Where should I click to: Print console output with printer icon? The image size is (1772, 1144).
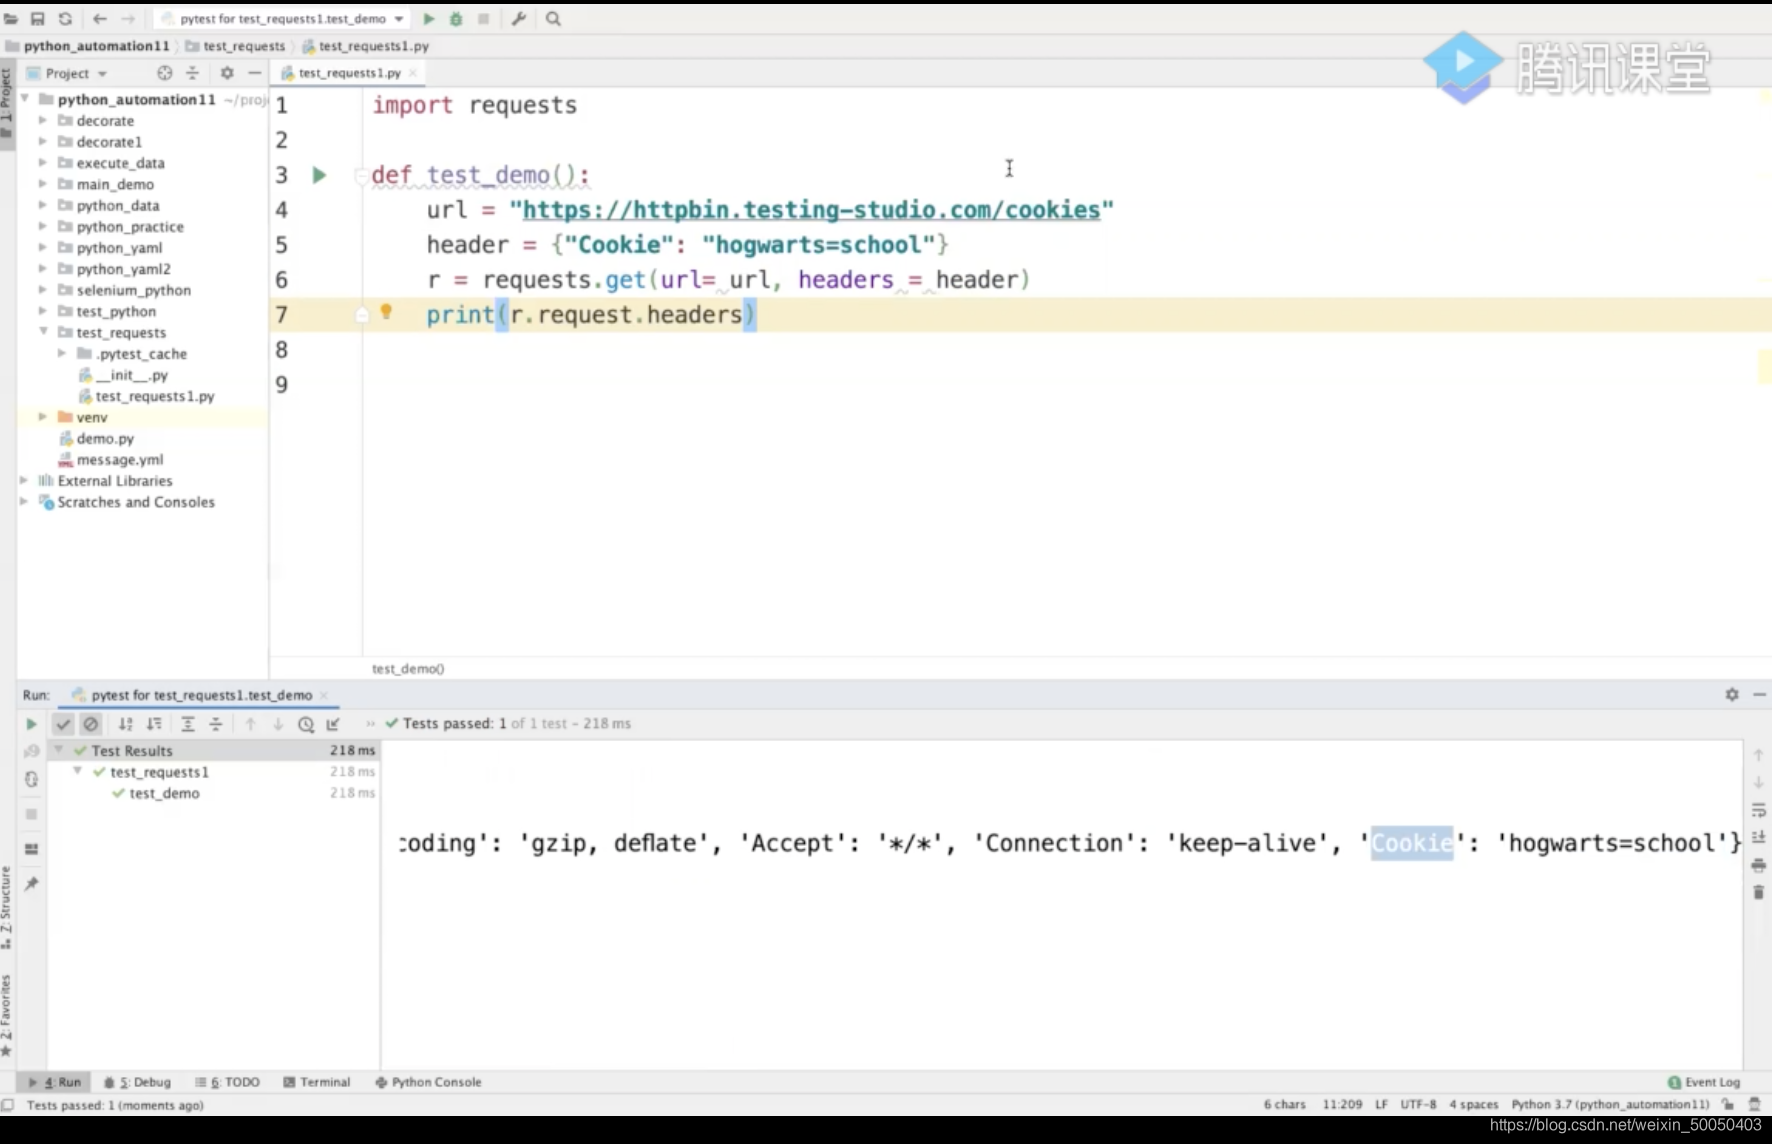coord(1758,865)
